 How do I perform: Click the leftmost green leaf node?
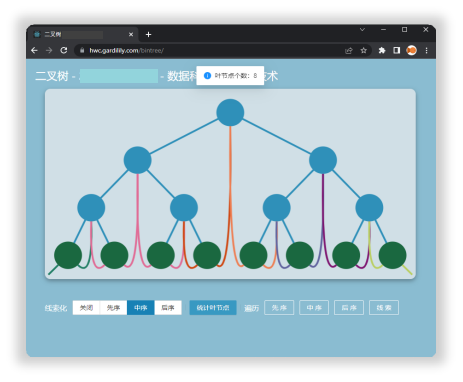68,255
